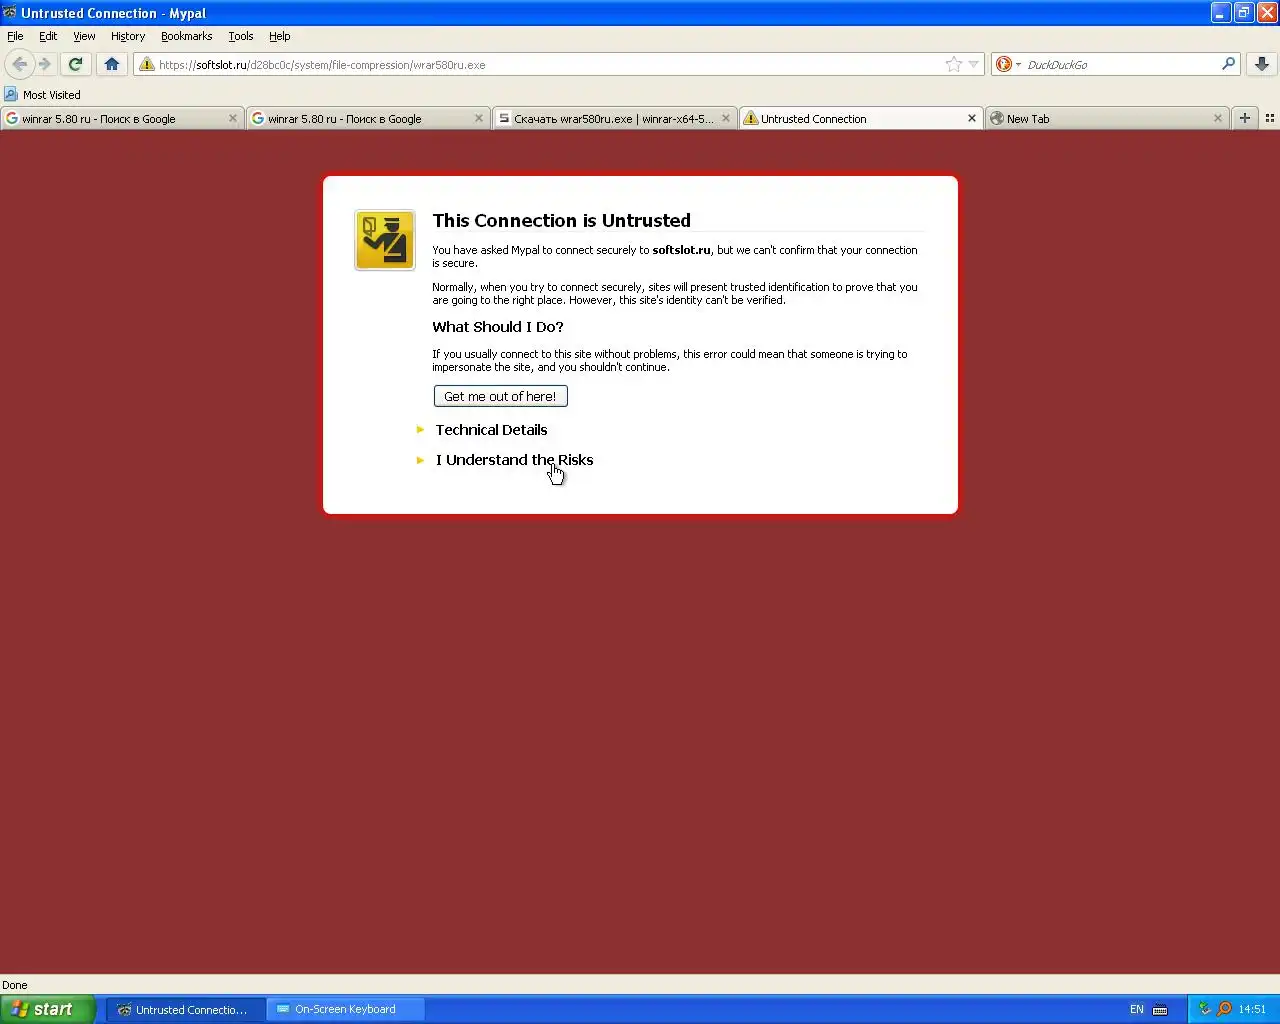Viewport: 1280px width, 1024px height.
Task: Close the Скачать wrar580ru.exe tab
Action: tap(725, 118)
